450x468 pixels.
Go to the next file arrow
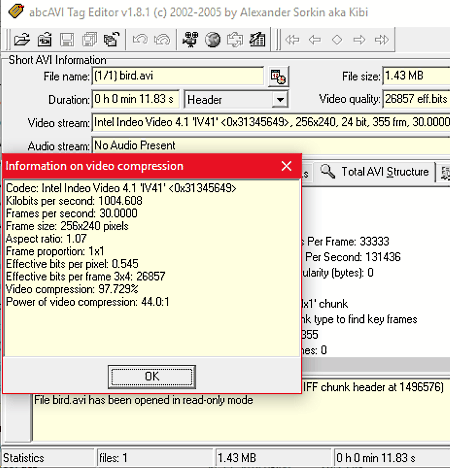point(359,40)
